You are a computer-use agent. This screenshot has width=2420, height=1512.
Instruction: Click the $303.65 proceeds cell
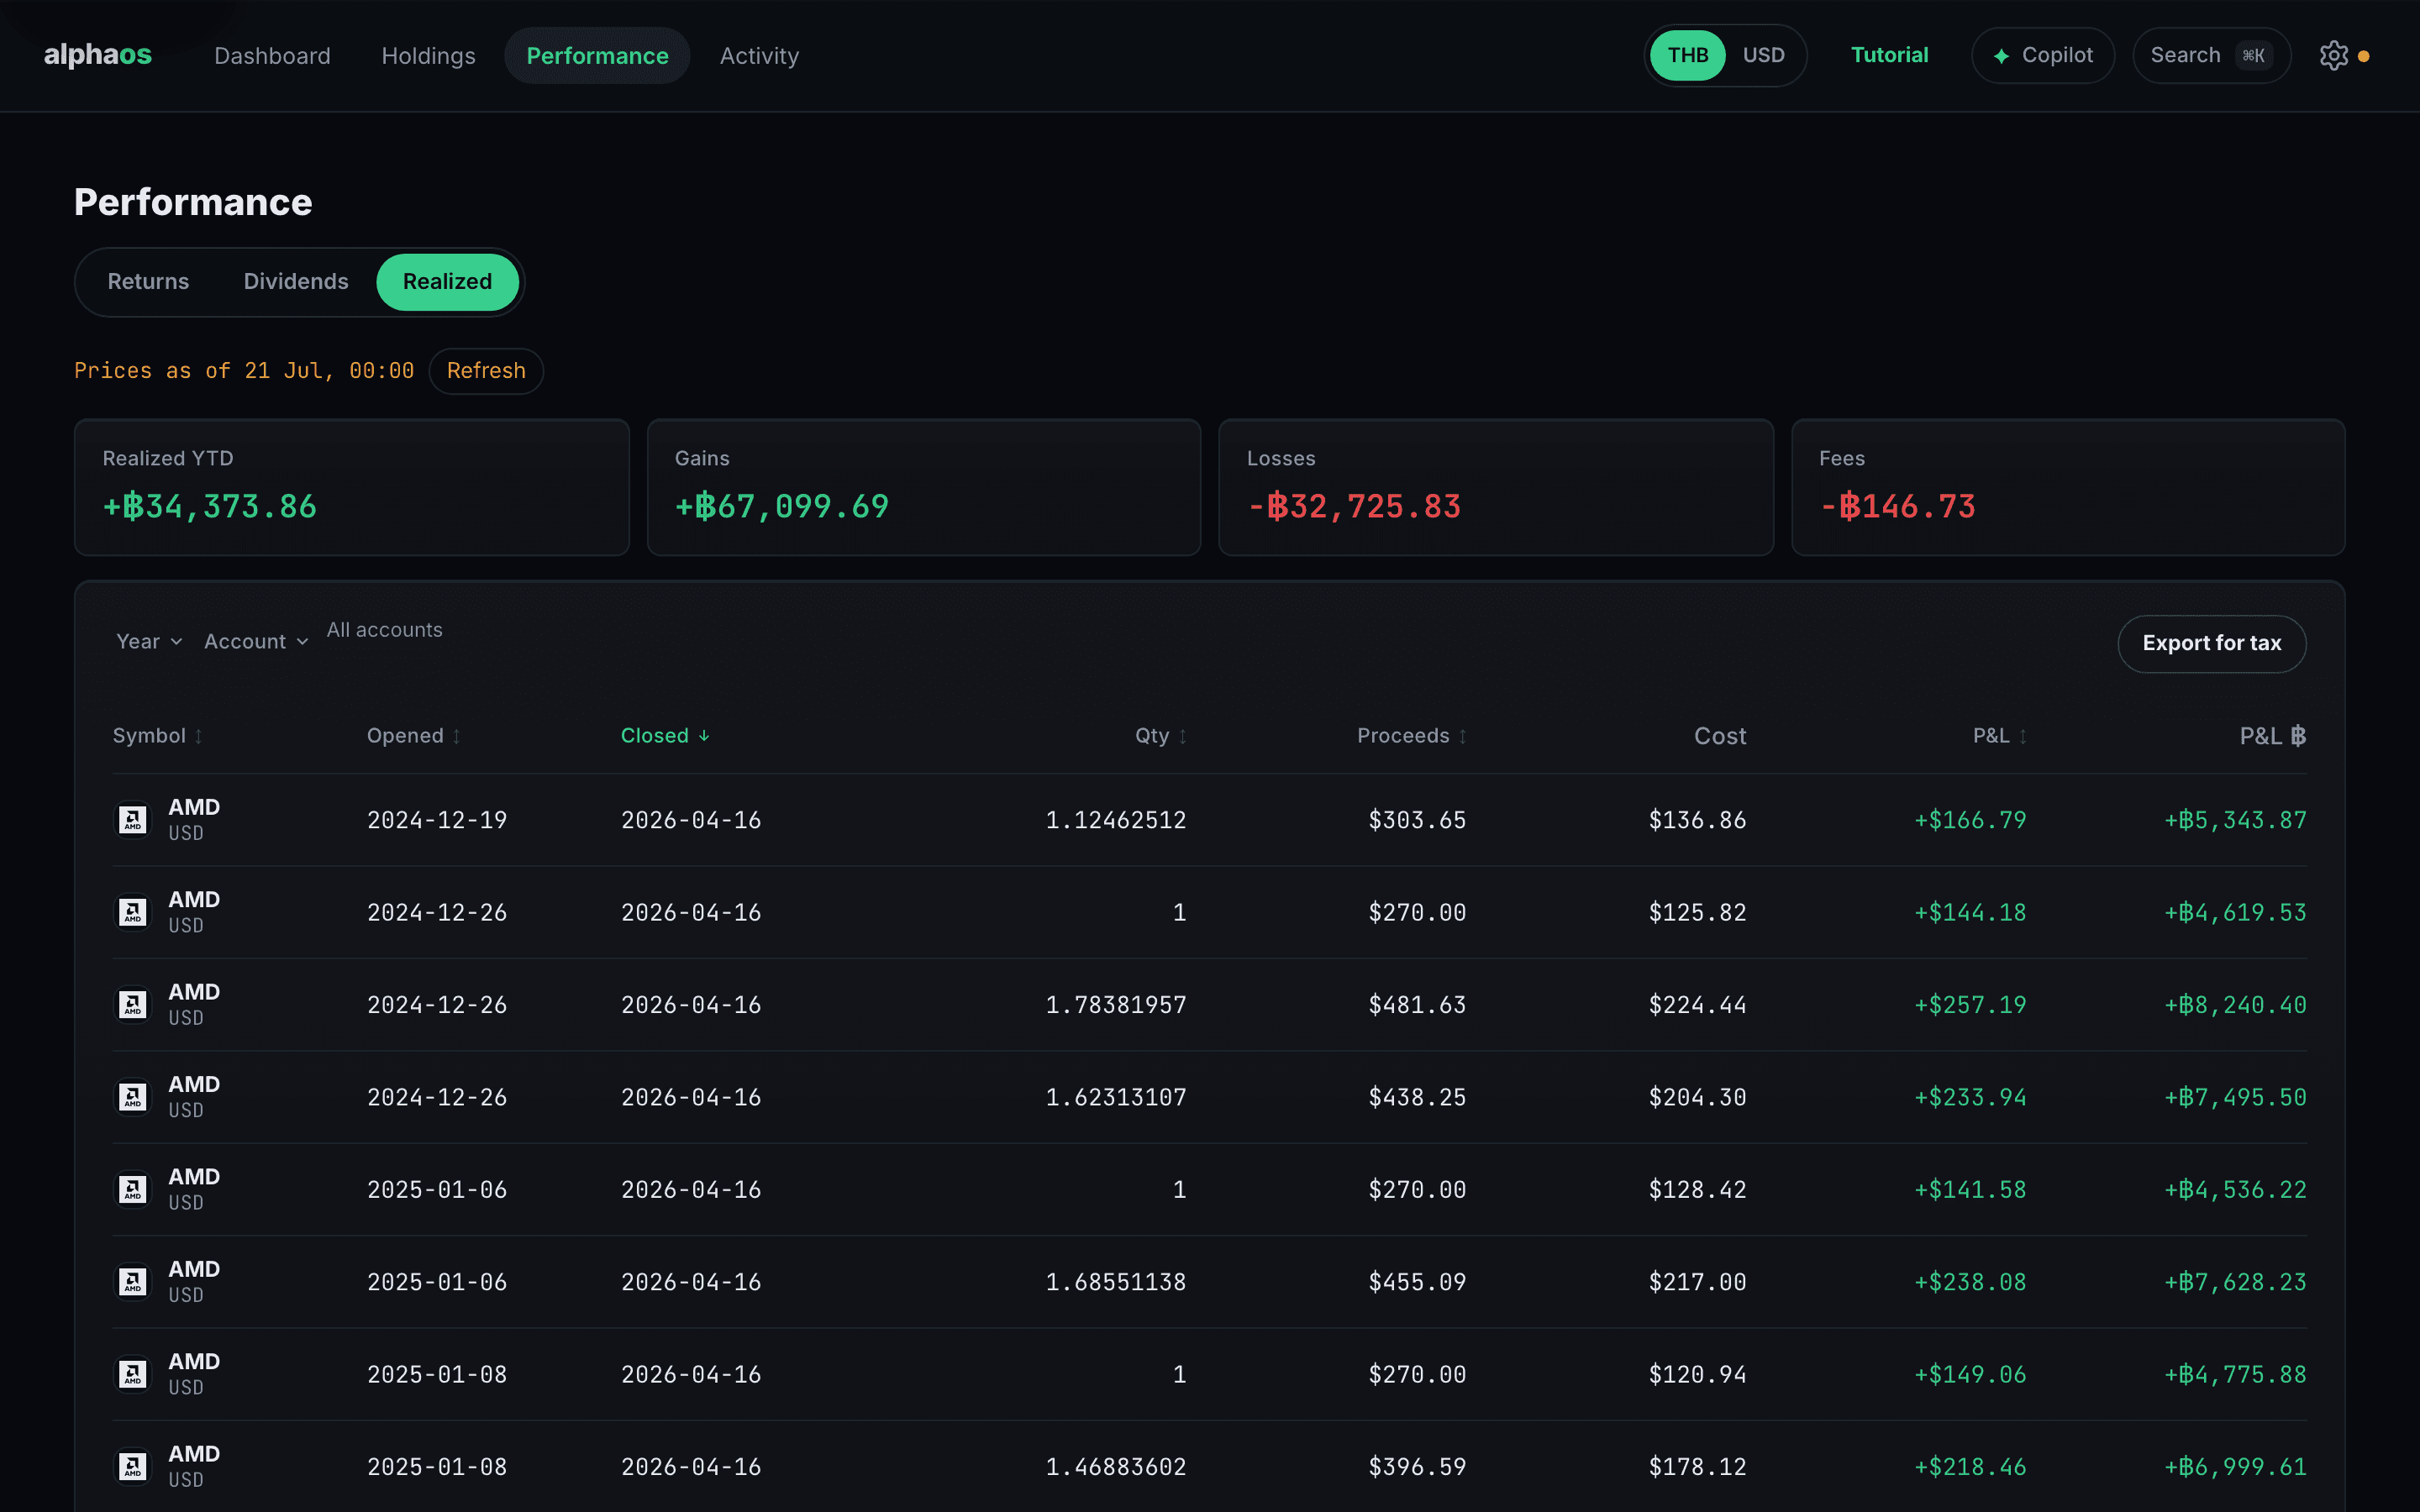pyautogui.click(x=1417, y=820)
